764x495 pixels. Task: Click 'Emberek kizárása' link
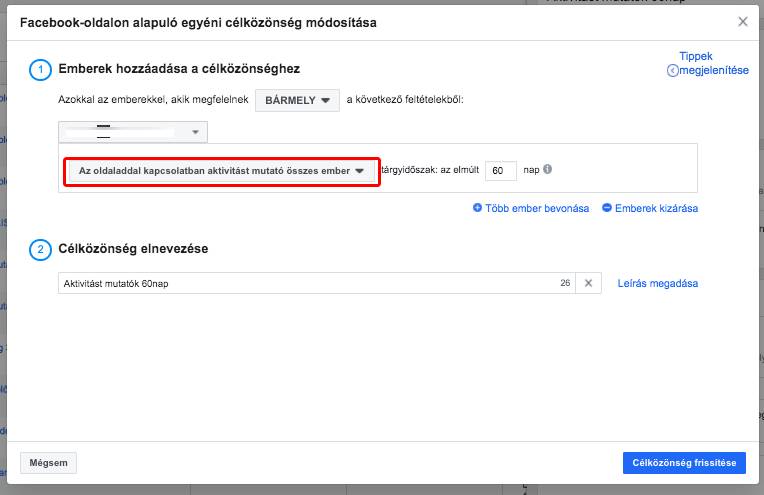(656, 209)
